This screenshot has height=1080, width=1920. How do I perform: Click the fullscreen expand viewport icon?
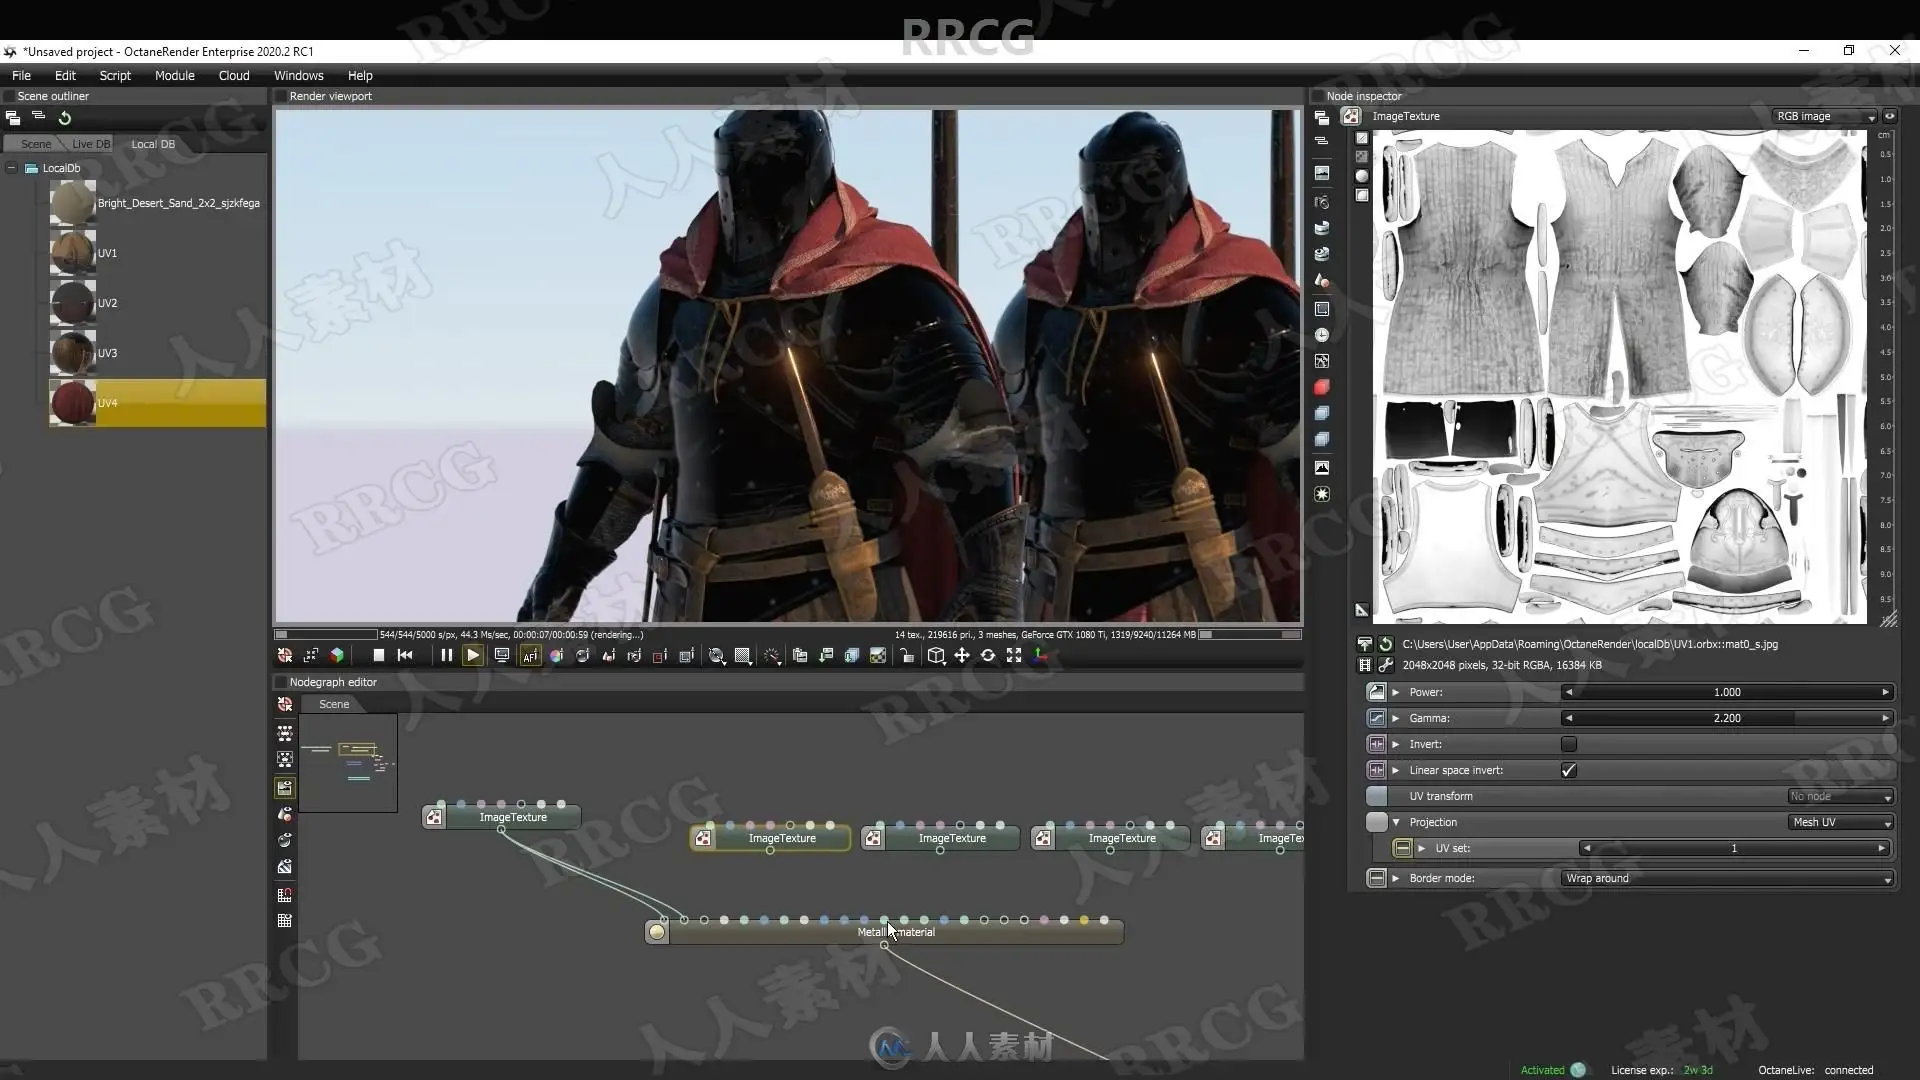pyautogui.click(x=1013, y=656)
